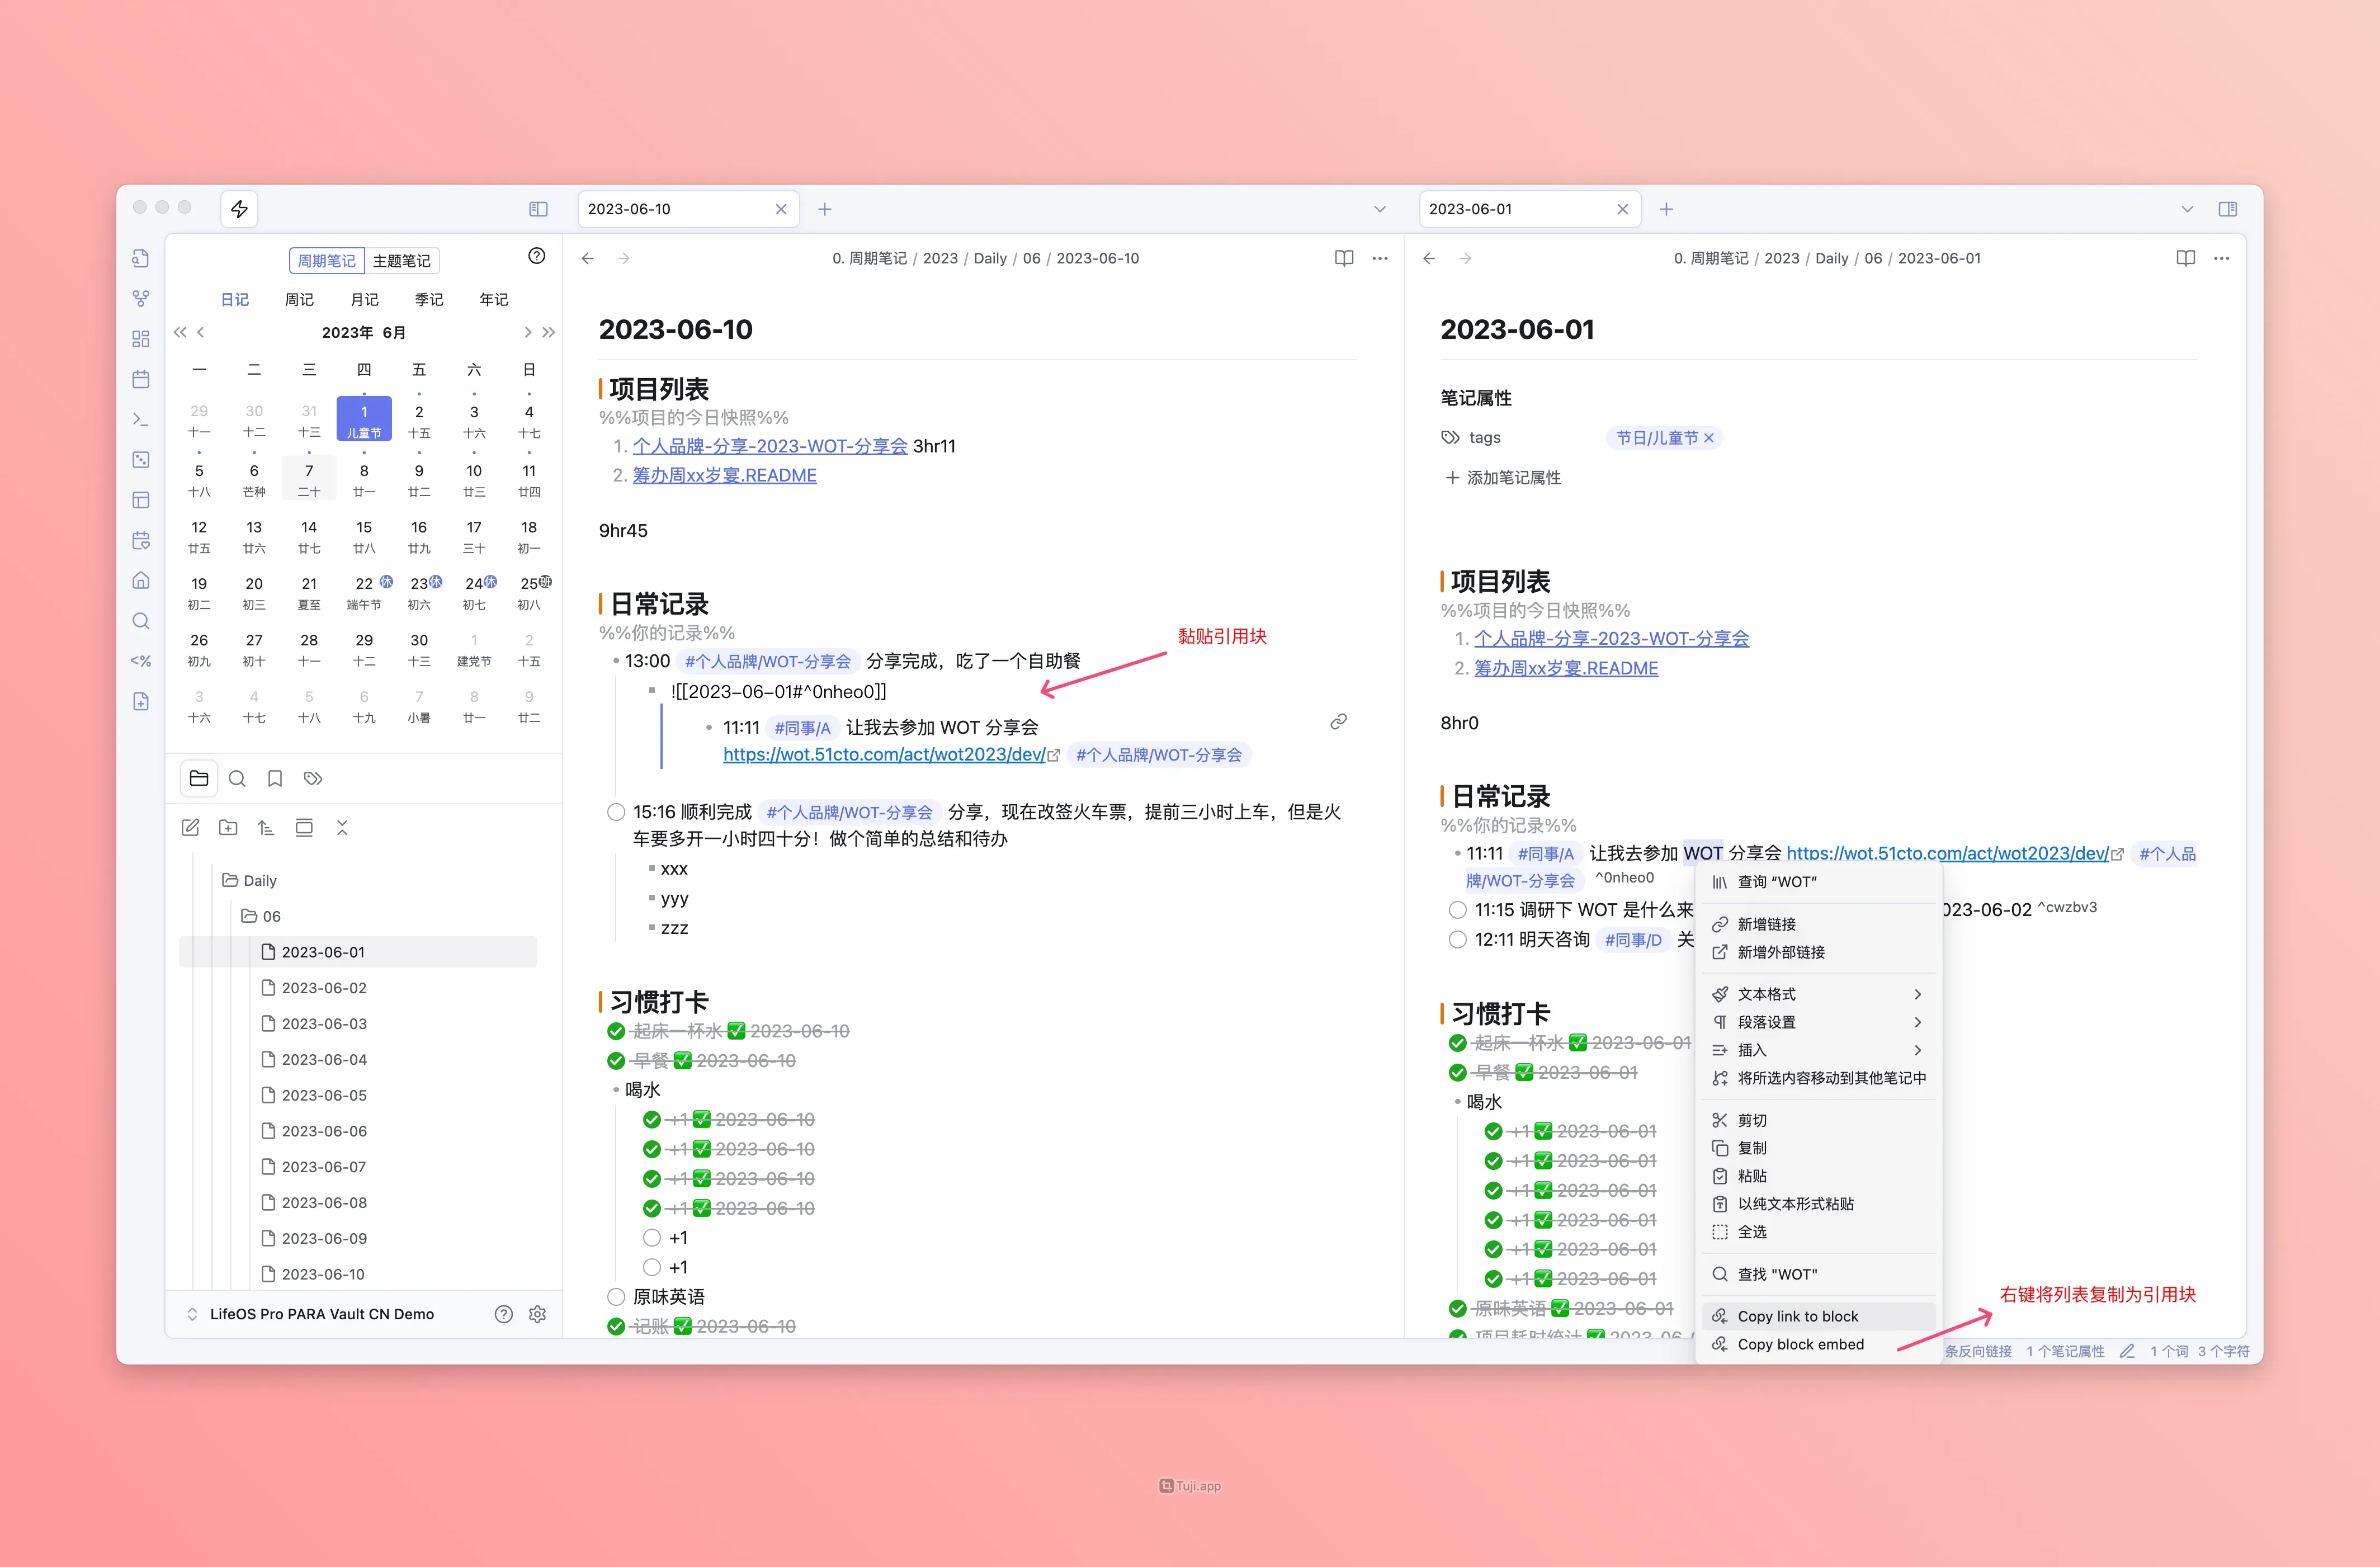Open vault settings gear icon
The image size is (2380, 1567).
pos(537,1314)
